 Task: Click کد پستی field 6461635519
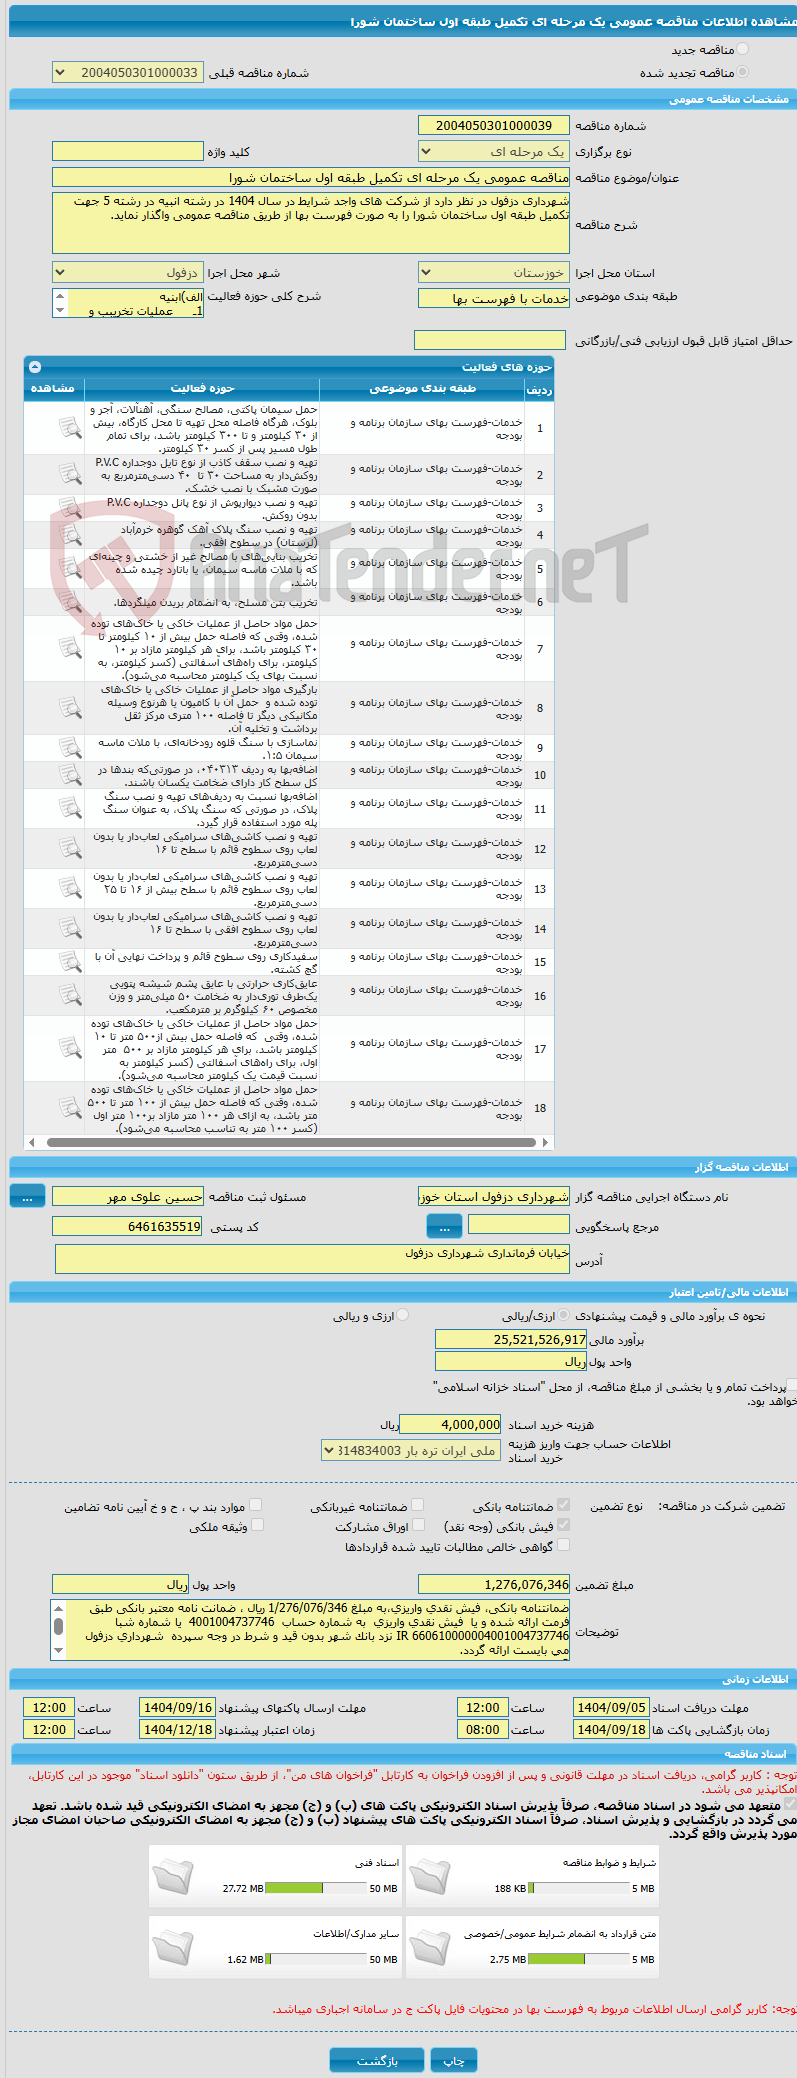coord(128,1226)
